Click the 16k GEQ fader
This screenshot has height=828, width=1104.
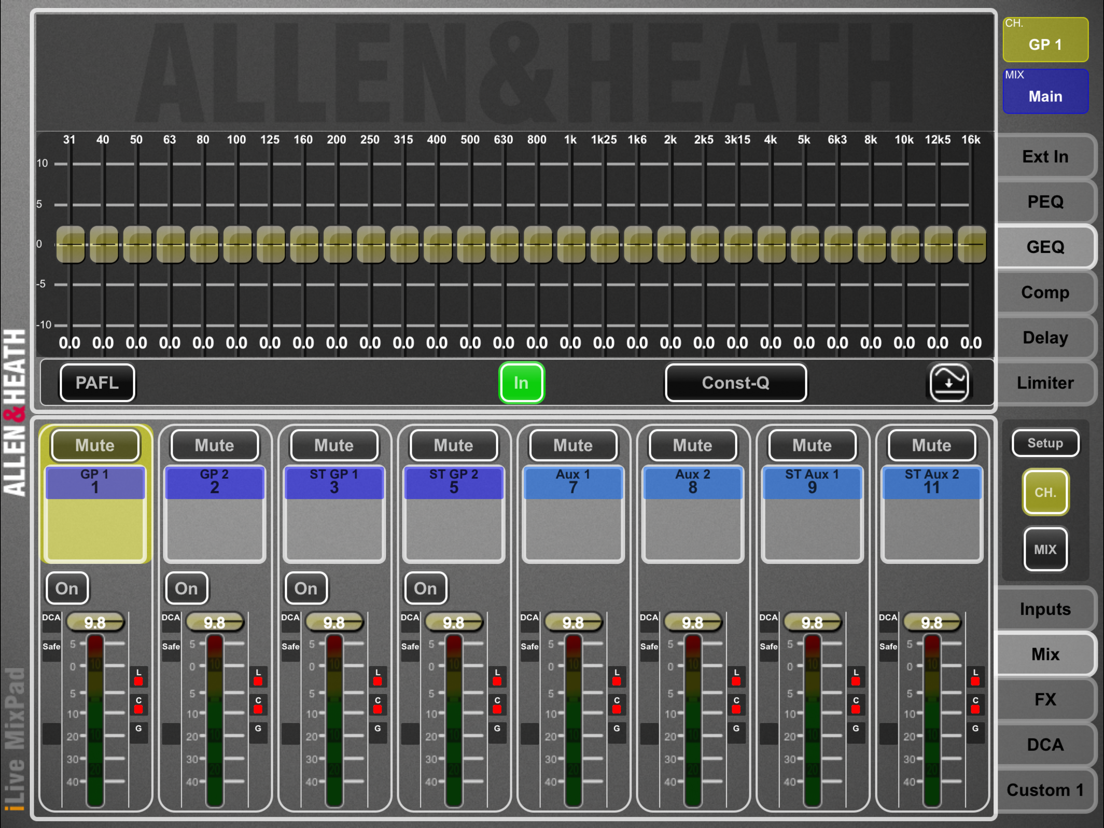(972, 244)
